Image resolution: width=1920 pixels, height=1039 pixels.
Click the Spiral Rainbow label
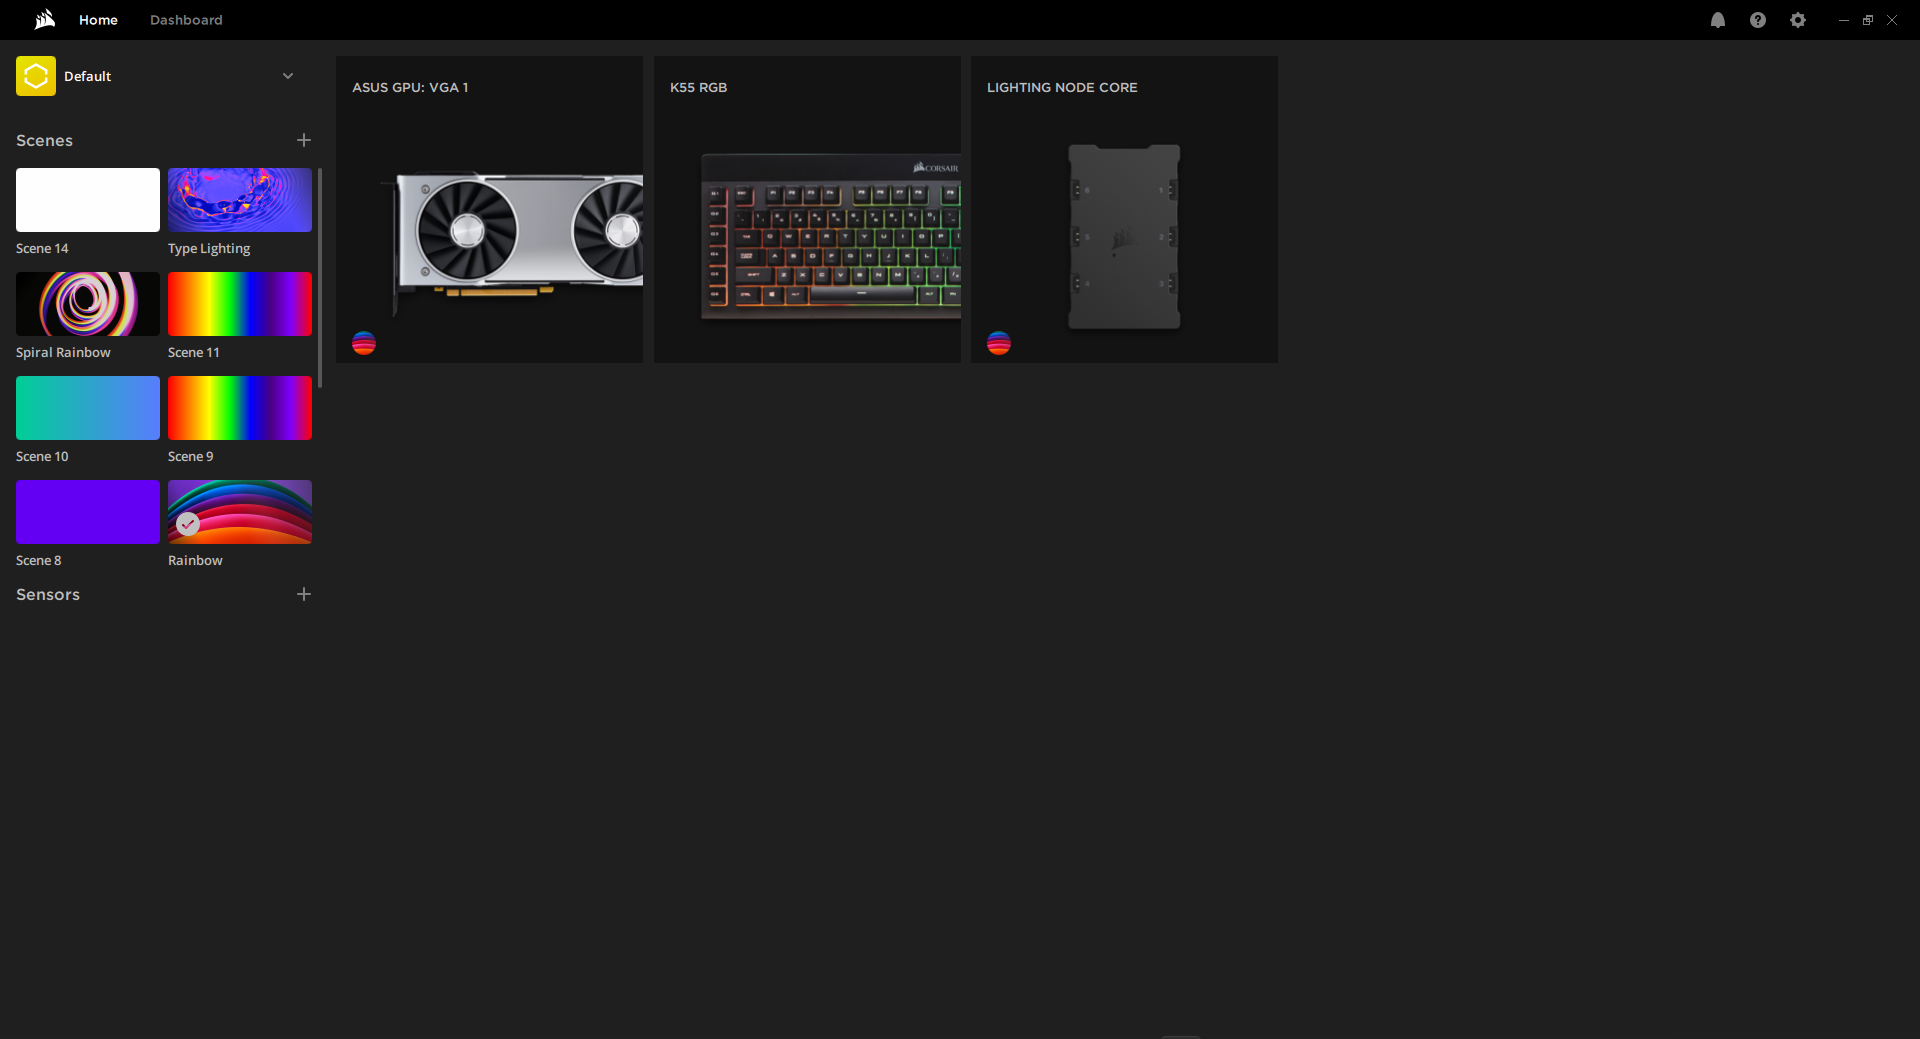[x=63, y=352]
